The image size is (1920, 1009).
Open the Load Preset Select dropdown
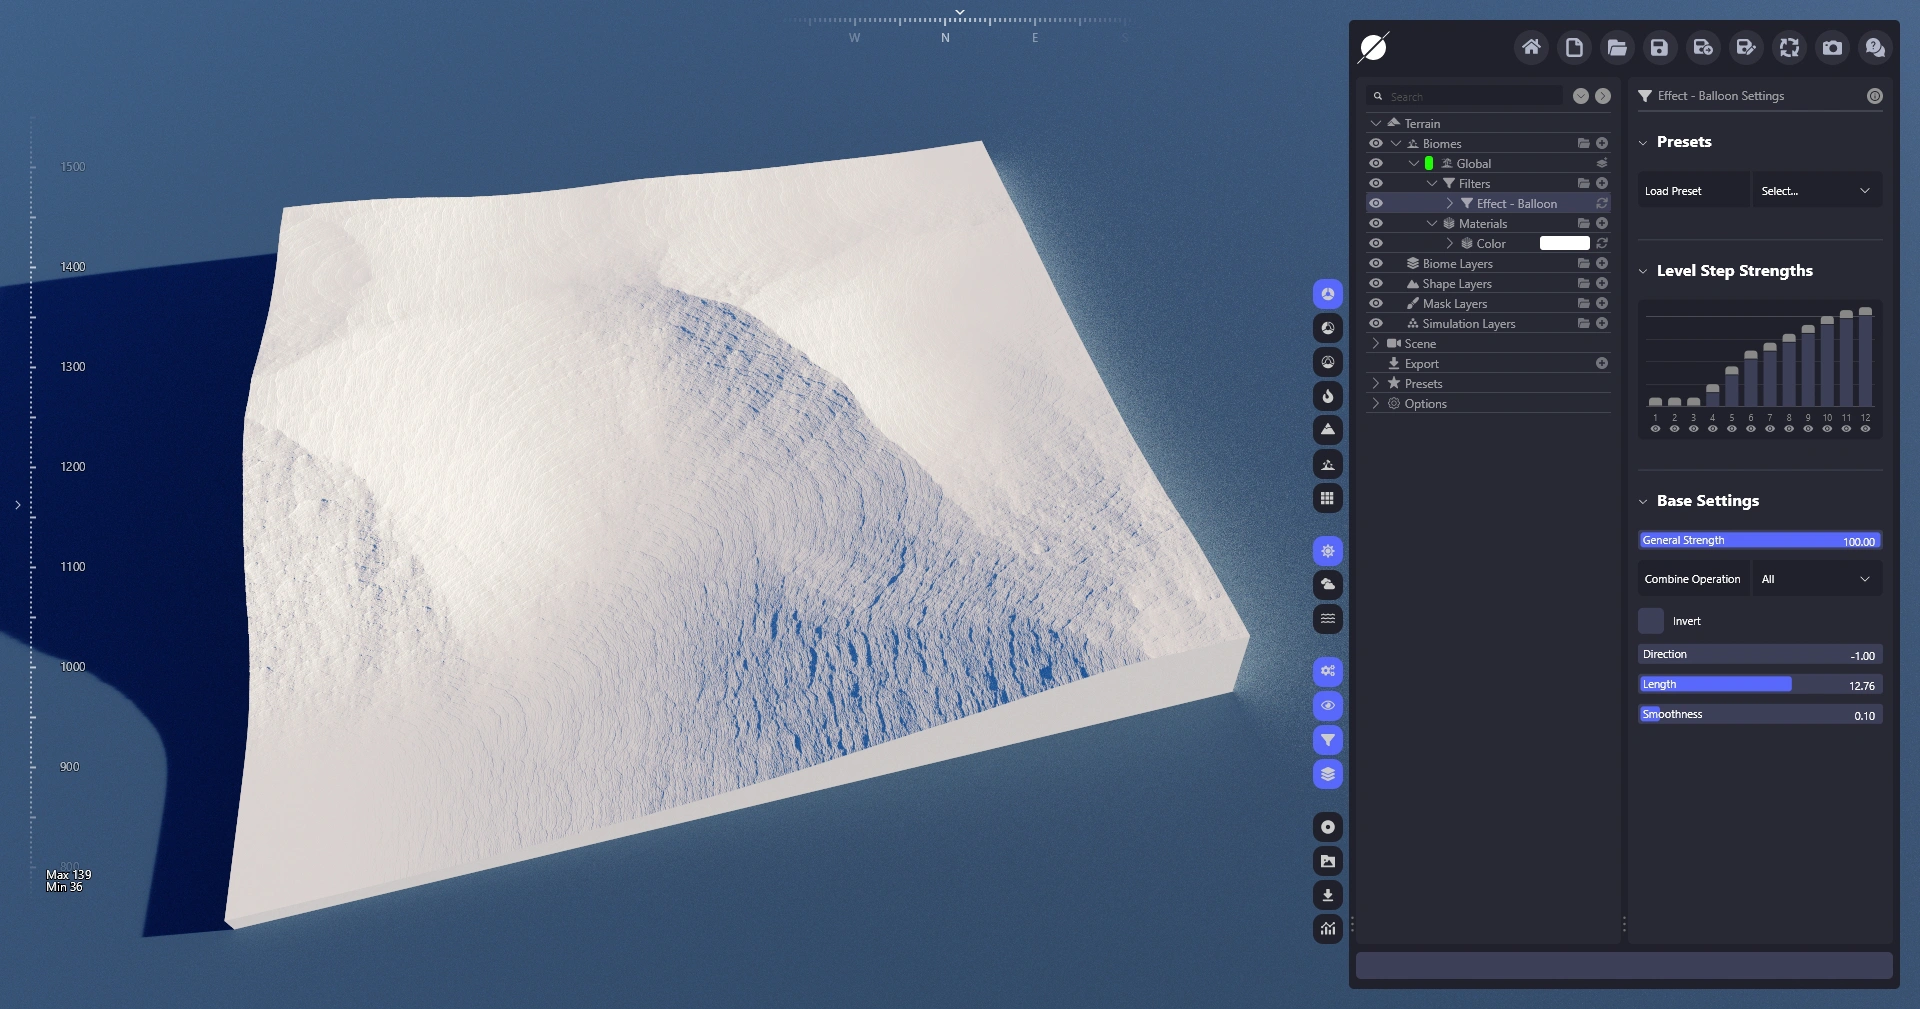tap(1816, 191)
